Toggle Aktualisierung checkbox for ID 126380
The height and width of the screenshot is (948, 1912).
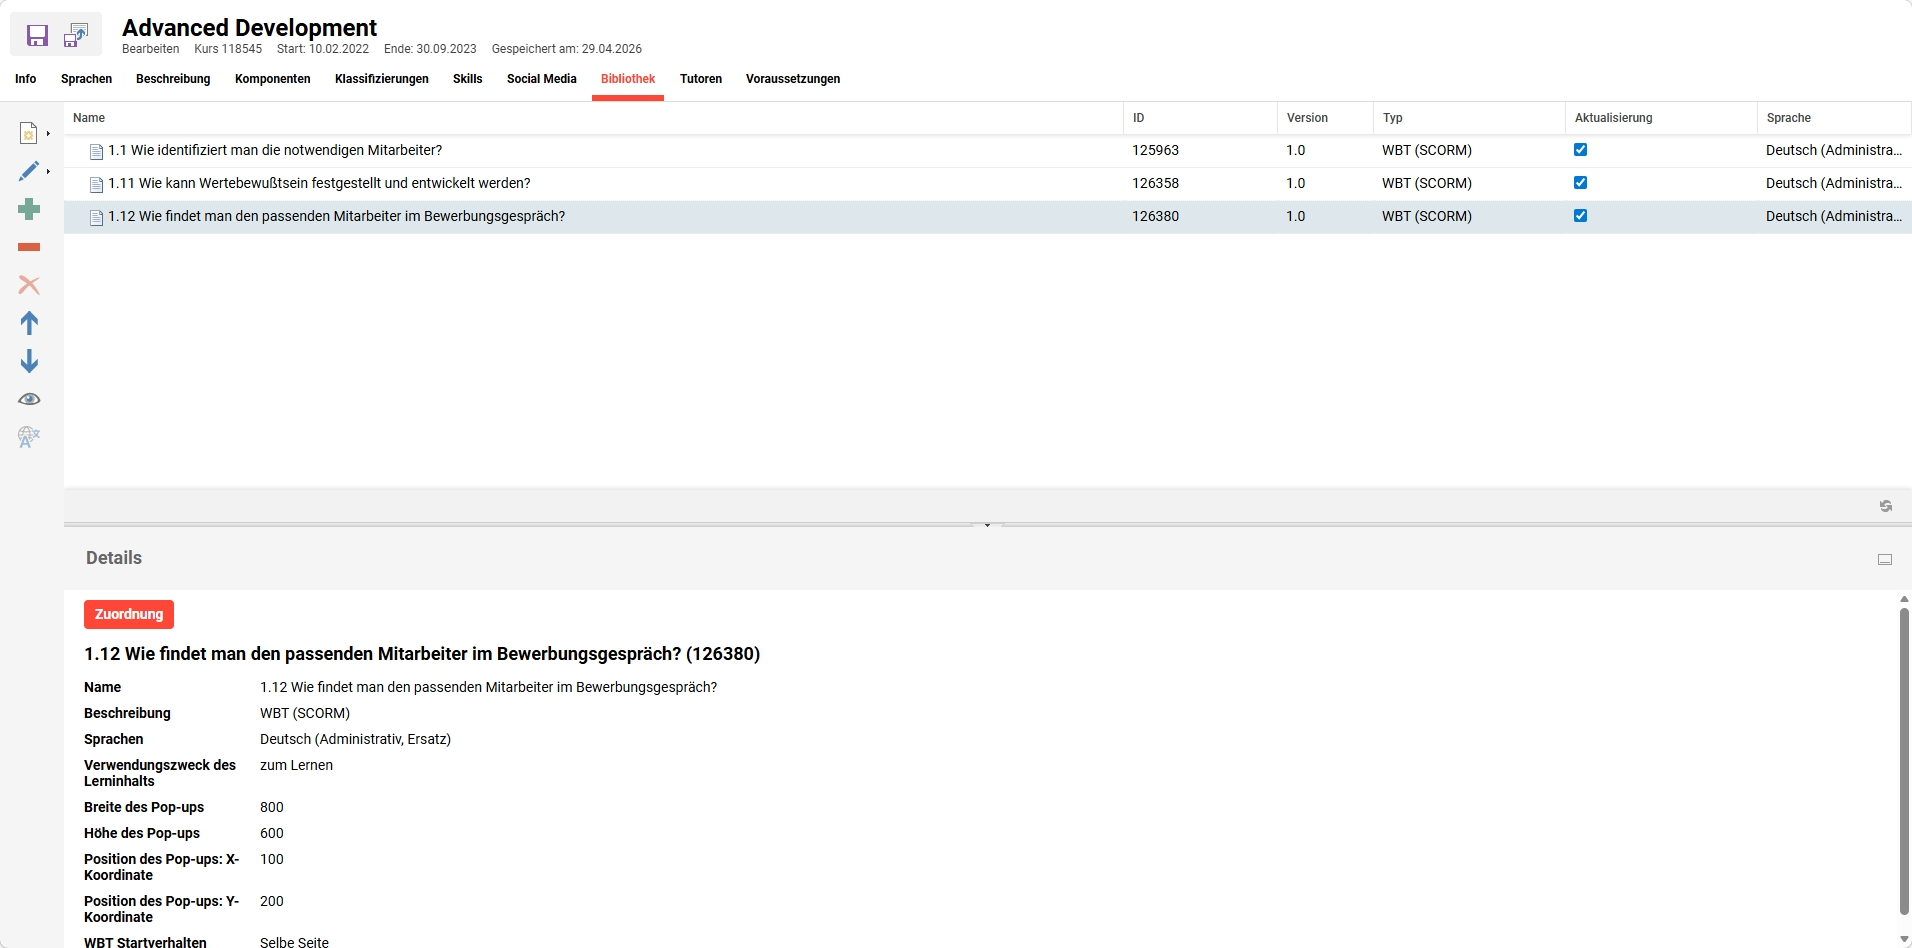click(1580, 216)
